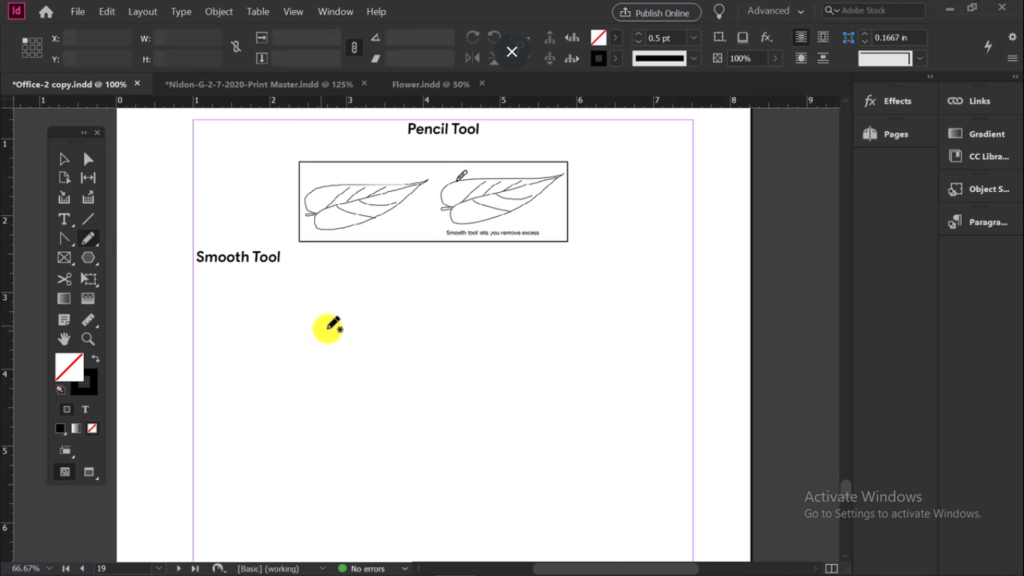Open the page number dropdown

point(159,569)
